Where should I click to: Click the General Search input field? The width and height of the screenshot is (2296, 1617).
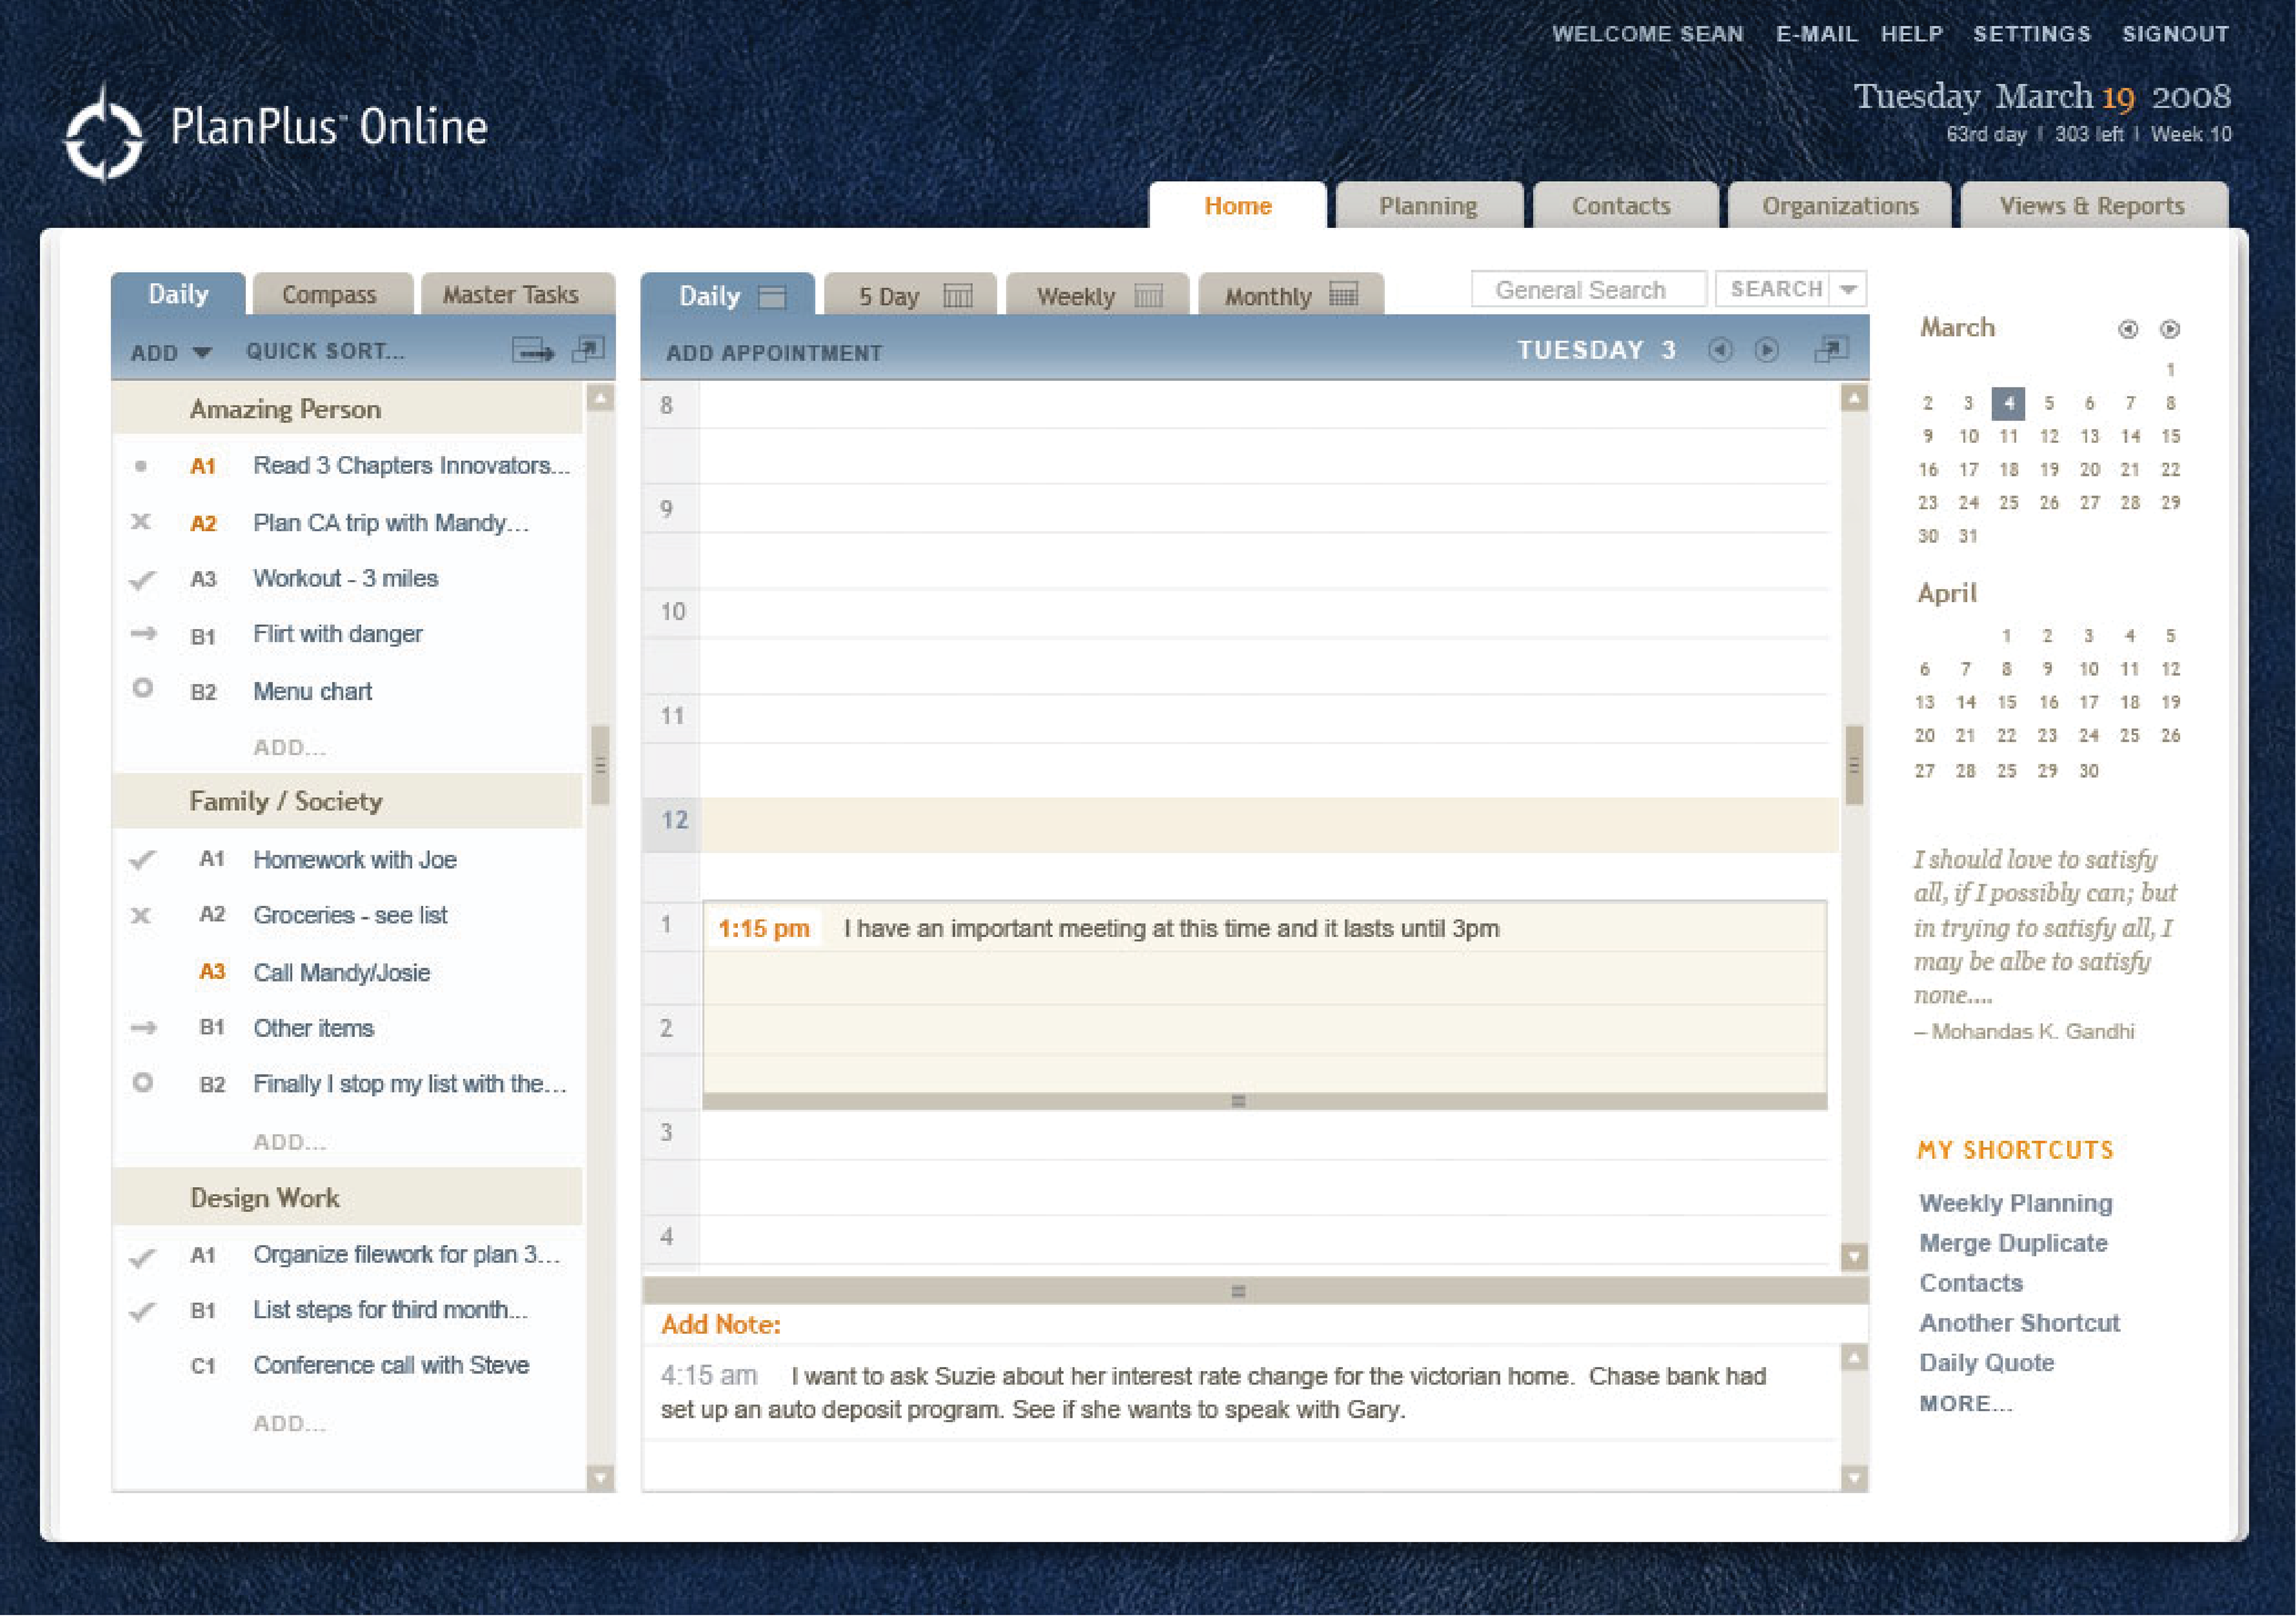click(1589, 289)
